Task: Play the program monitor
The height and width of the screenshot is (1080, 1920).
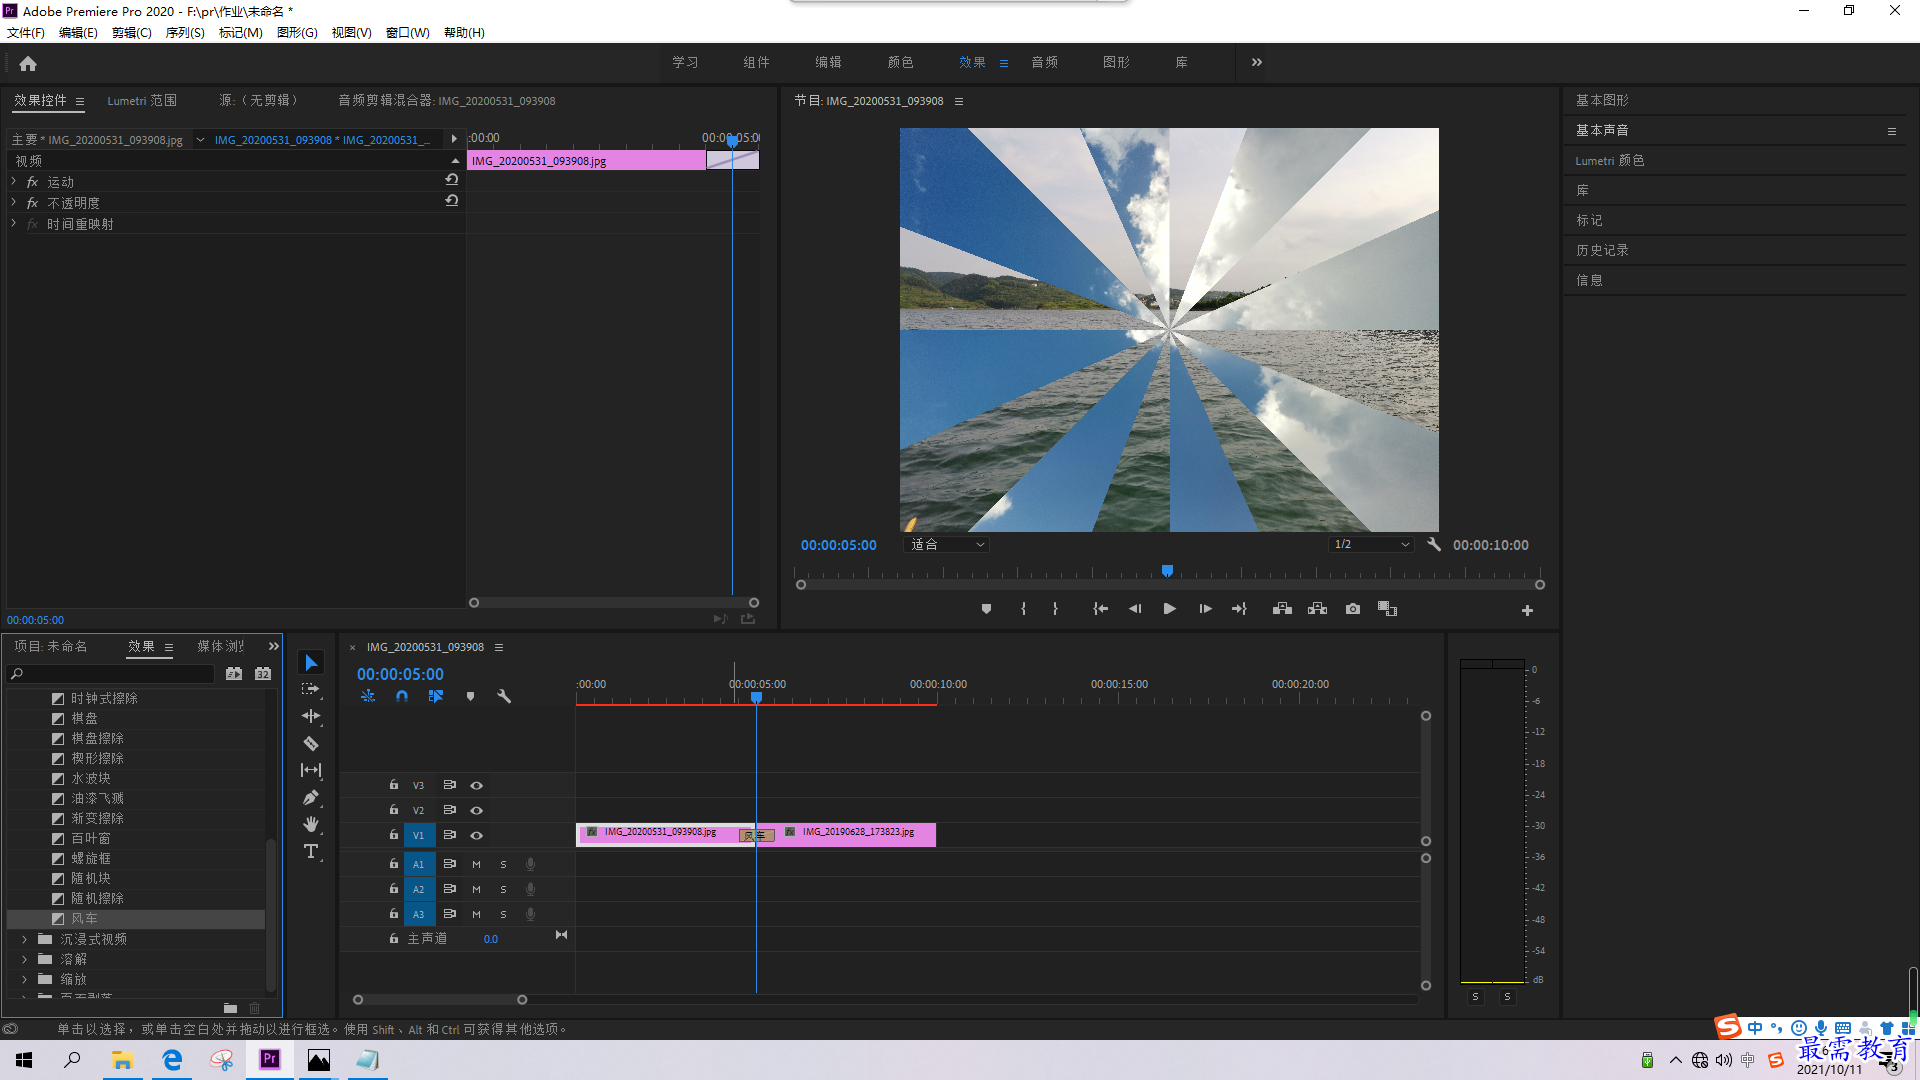Action: tap(1169, 609)
